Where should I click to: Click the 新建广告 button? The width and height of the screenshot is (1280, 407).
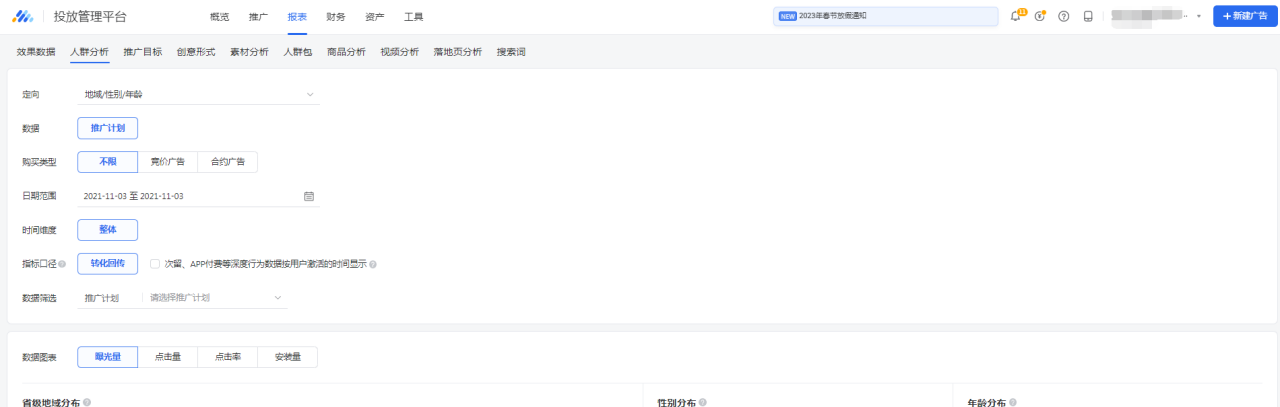pos(1245,16)
